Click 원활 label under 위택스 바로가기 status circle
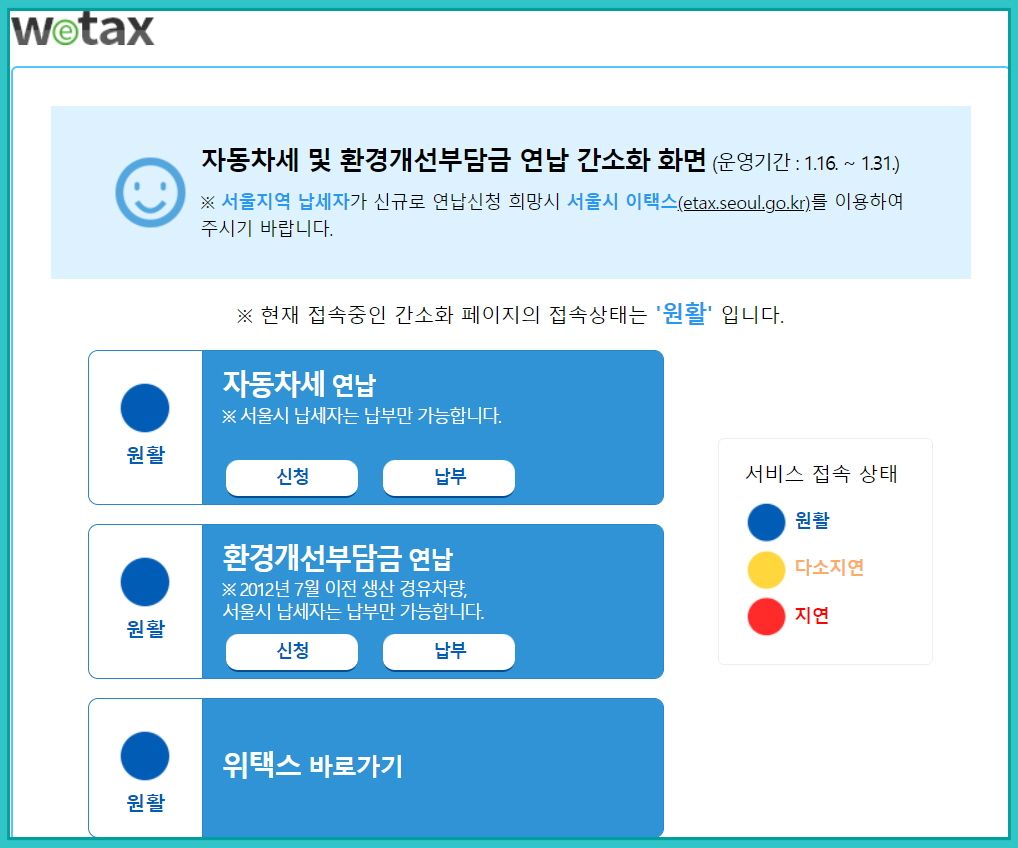1018x848 pixels. click(145, 803)
